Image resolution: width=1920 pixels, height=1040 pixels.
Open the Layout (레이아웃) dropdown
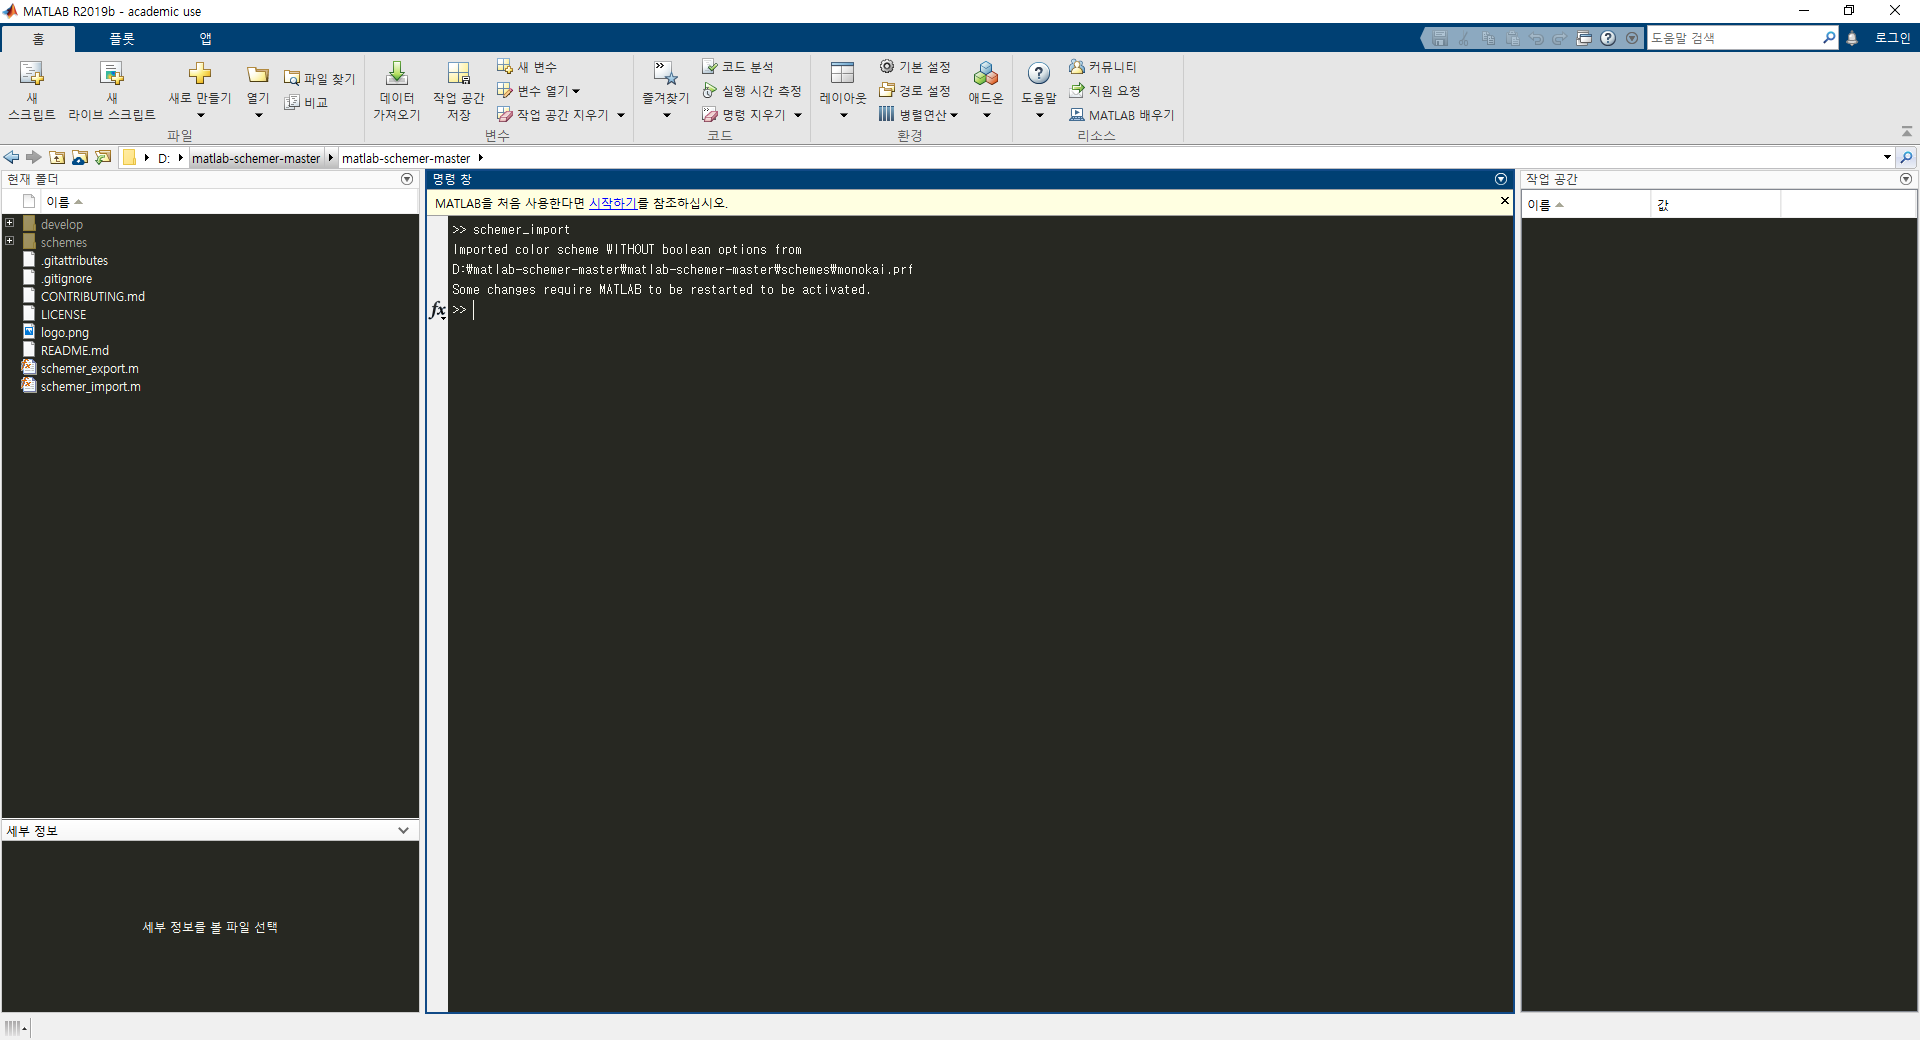(843, 115)
